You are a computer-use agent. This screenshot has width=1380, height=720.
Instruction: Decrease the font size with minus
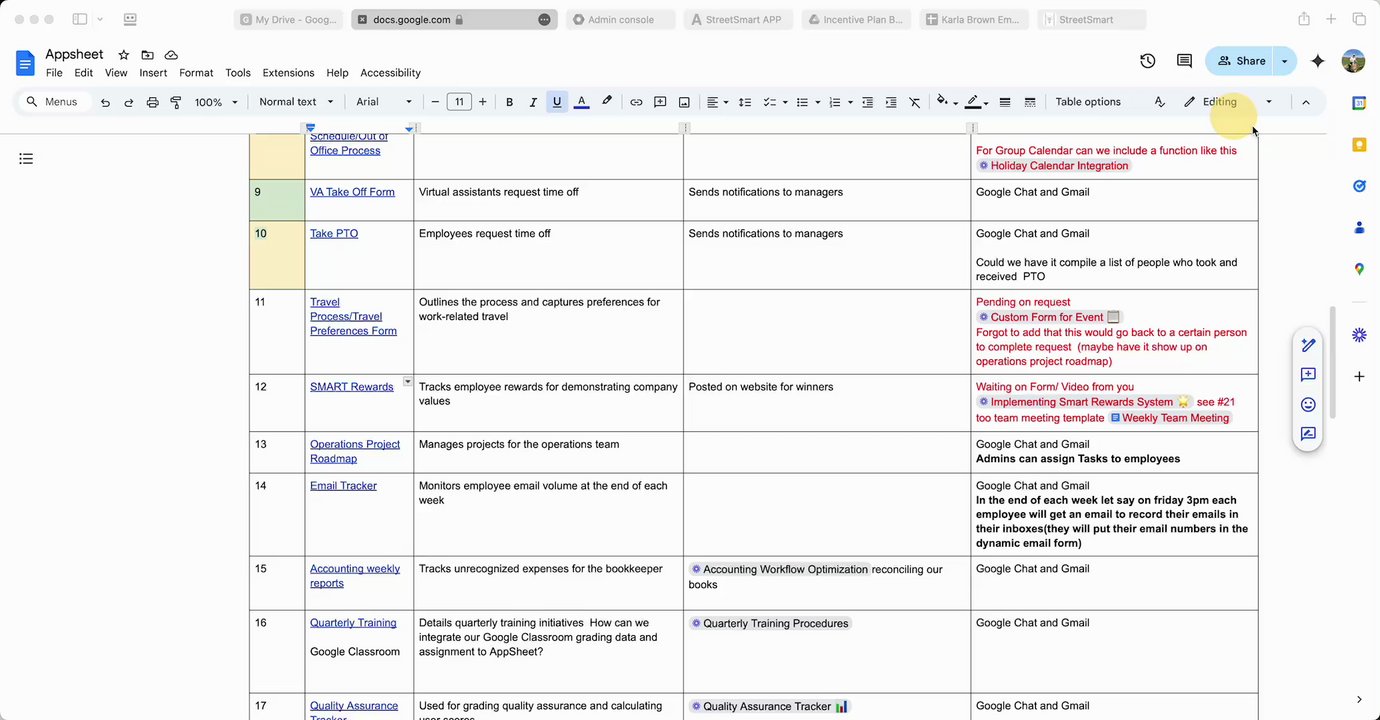click(435, 102)
